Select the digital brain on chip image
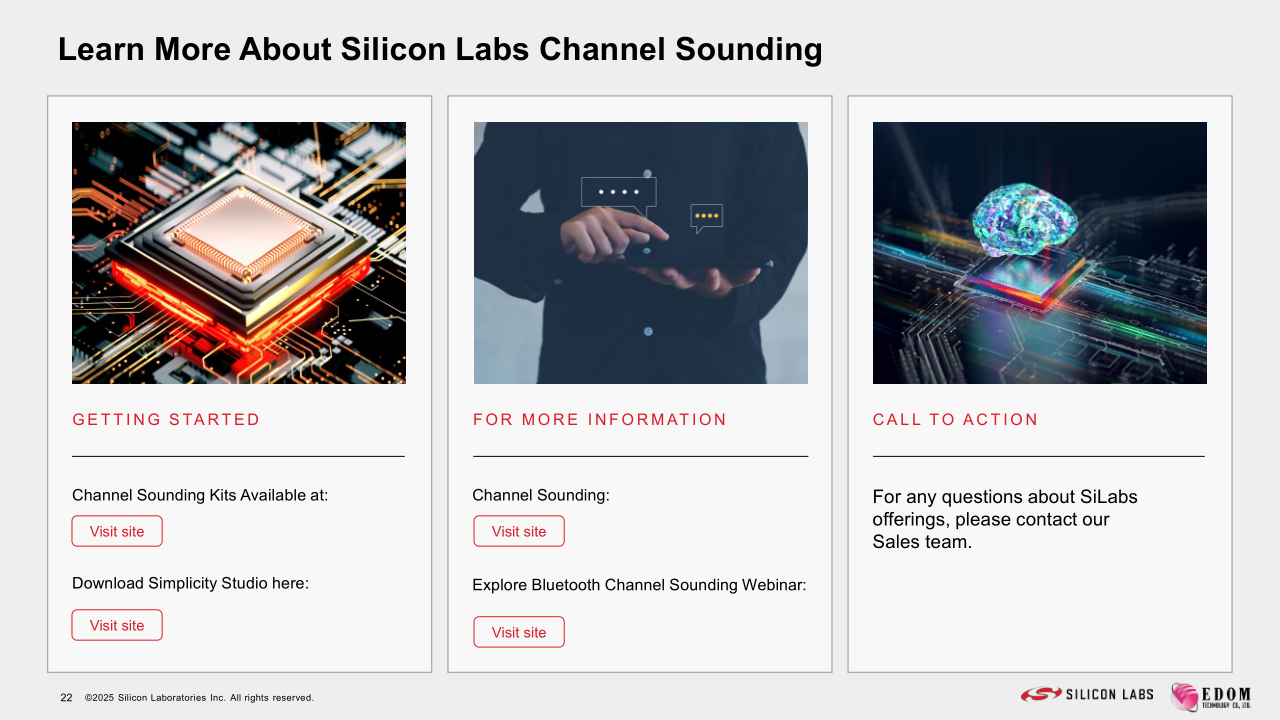This screenshot has width=1280, height=720. point(1040,253)
